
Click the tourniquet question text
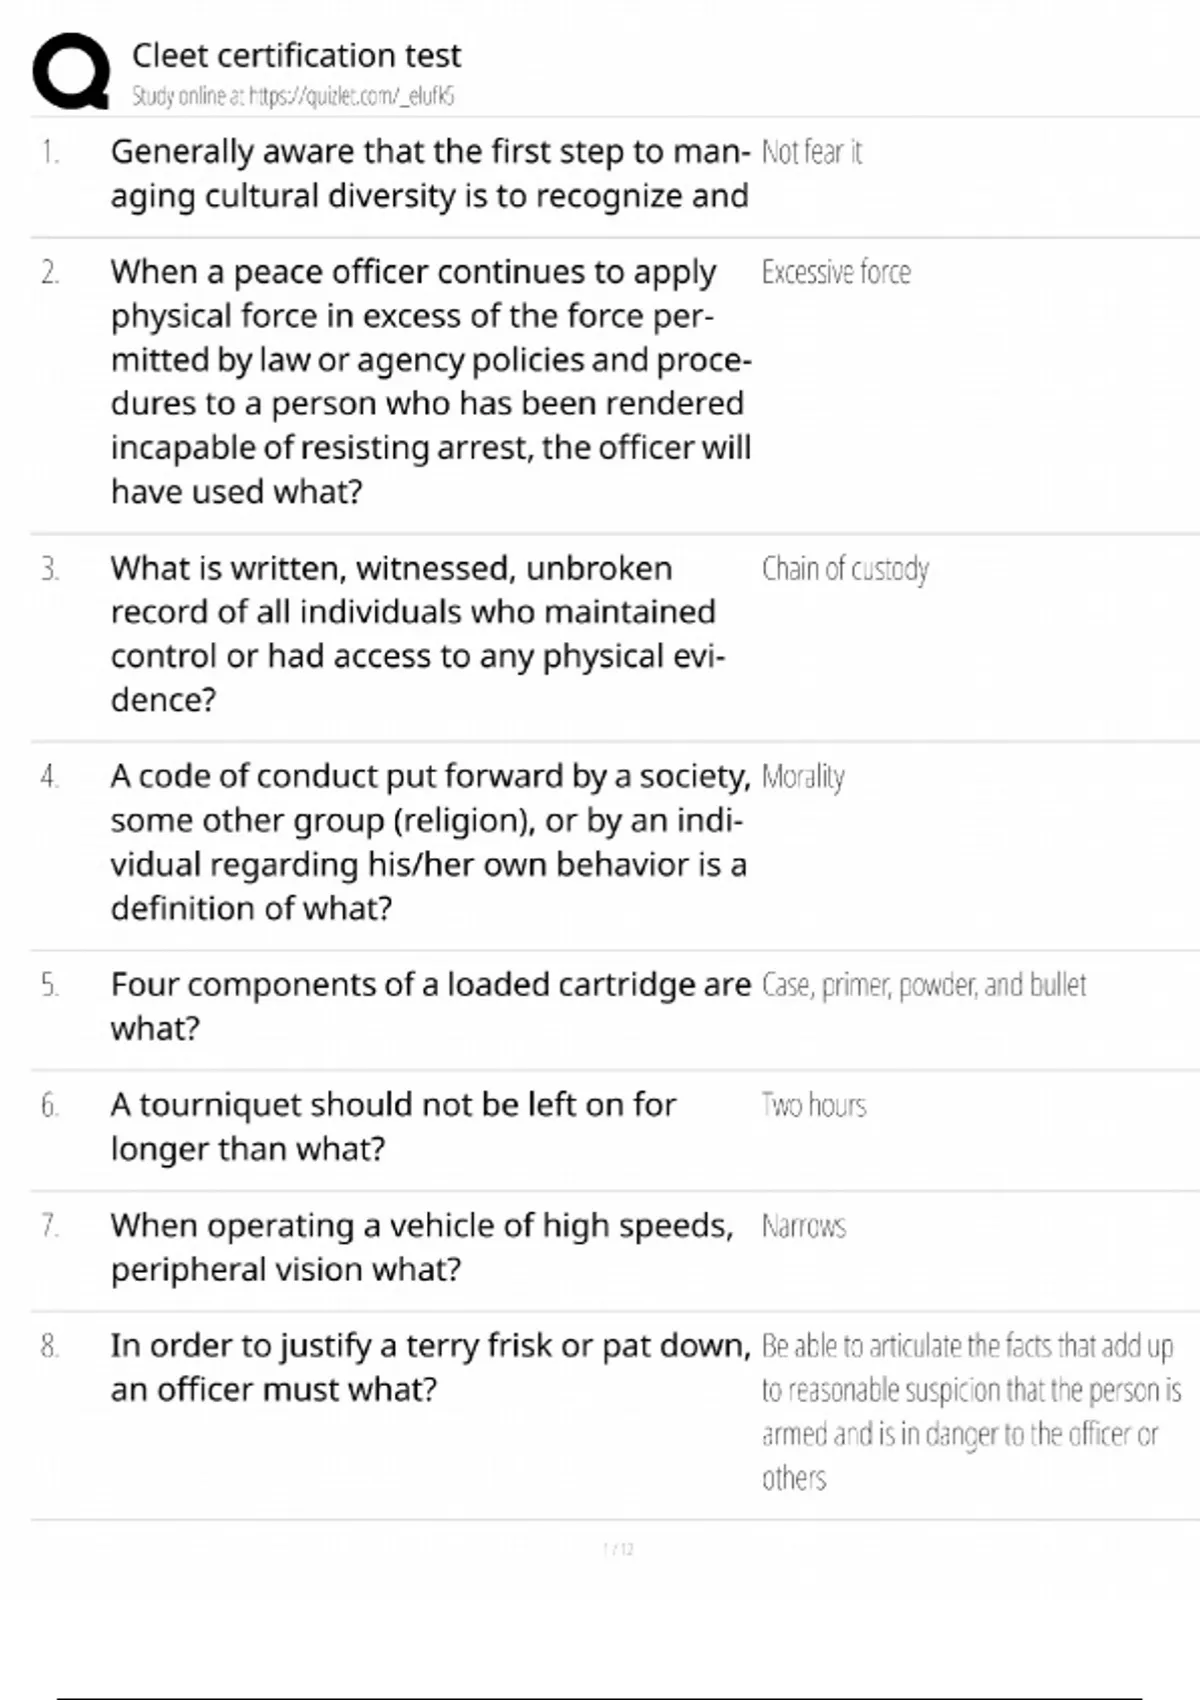pos(393,1126)
